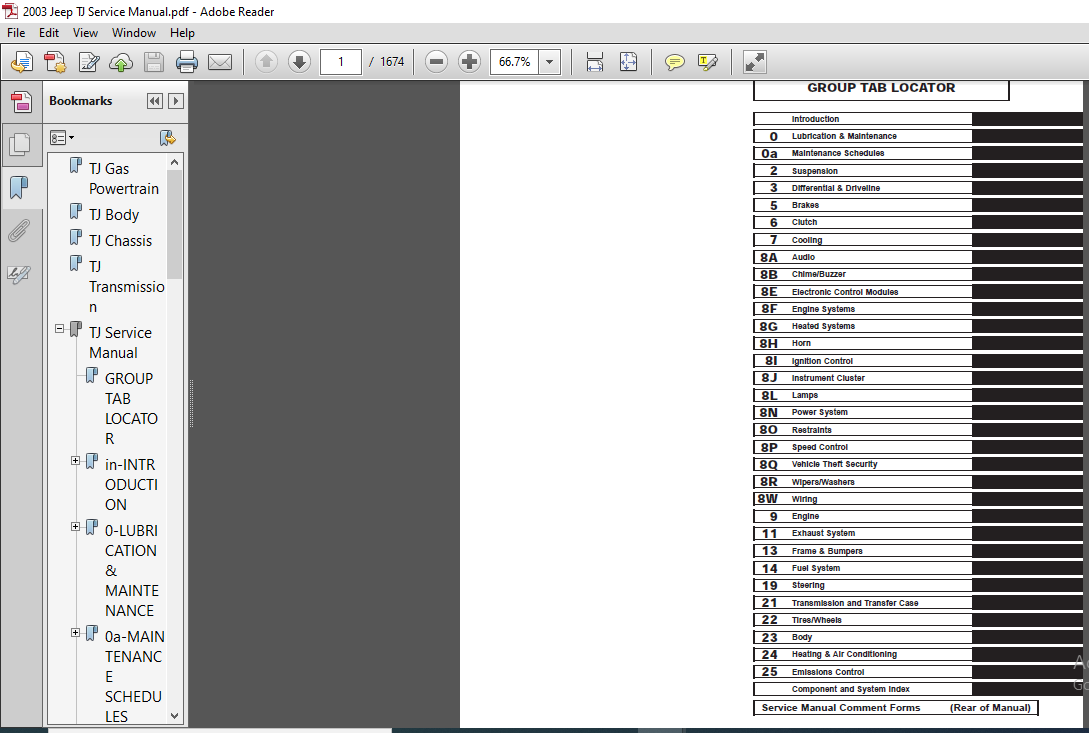Image resolution: width=1089 pixels, height=733 pixels.
Task: Select the highlight text tool
Action: [x=708, y=62]
